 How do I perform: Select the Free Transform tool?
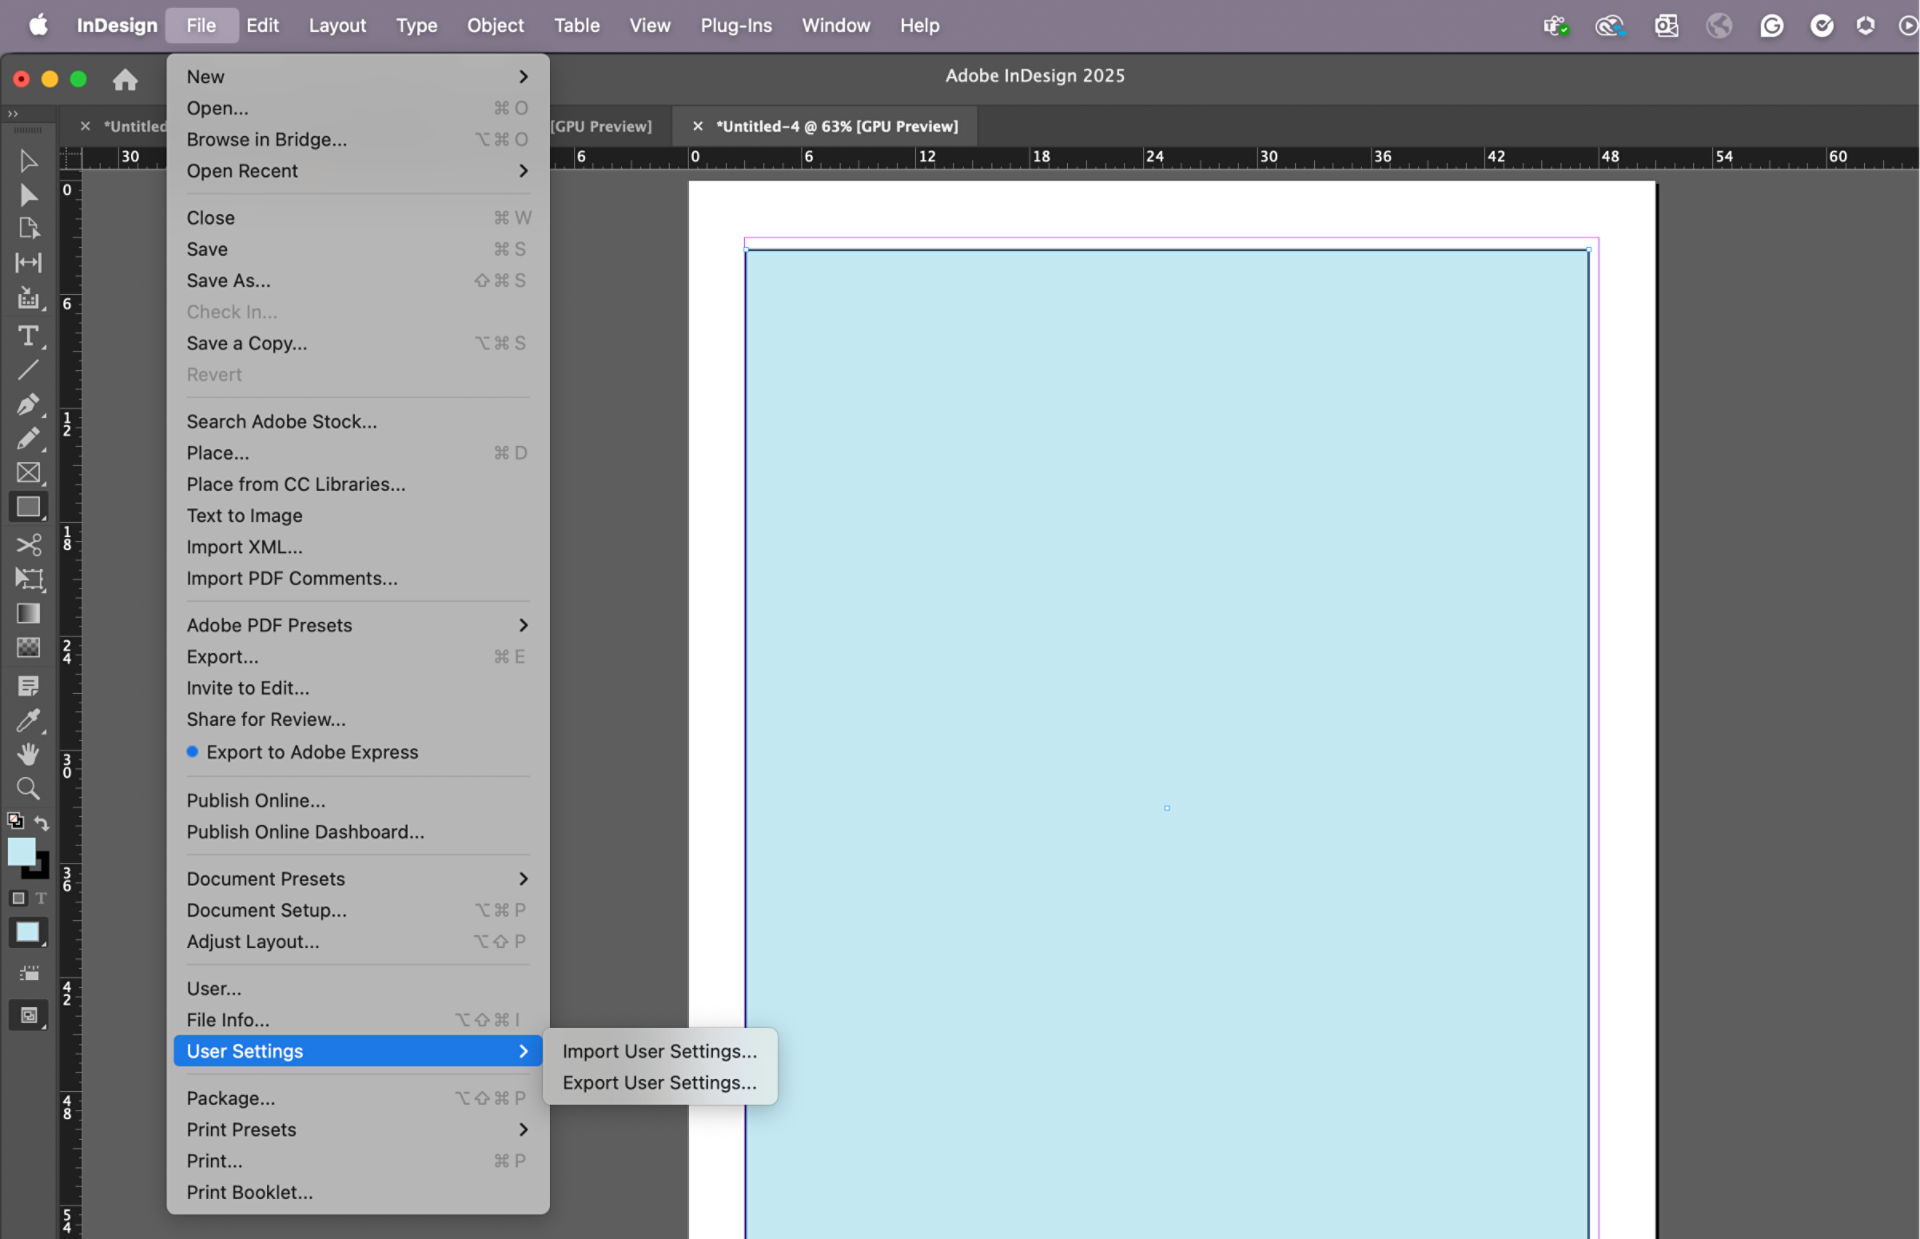(x=29, y=579)
